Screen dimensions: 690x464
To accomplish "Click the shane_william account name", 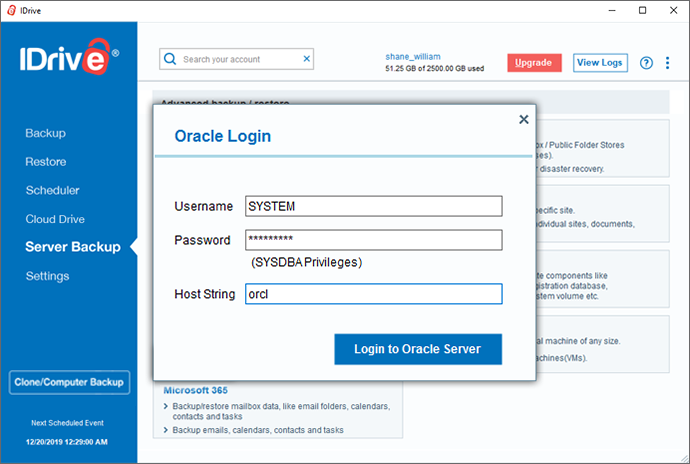I will [x=413, y=57].
